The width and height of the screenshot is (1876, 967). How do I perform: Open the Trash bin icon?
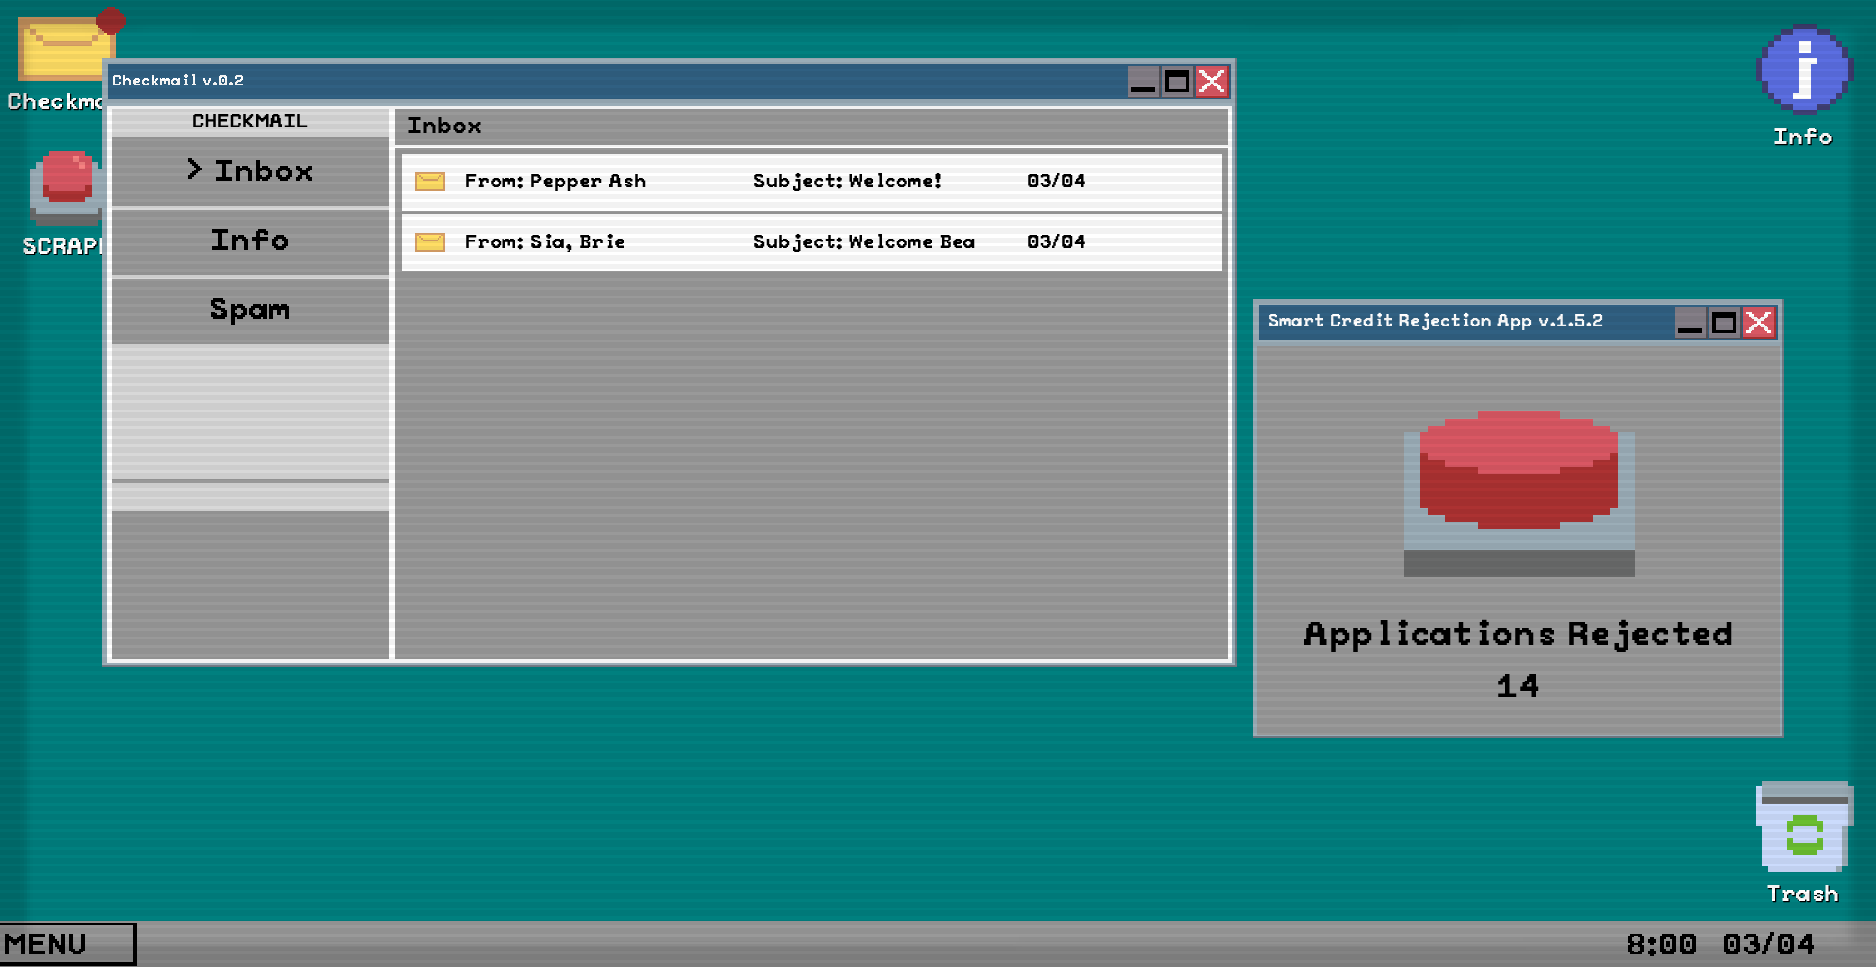1804,828
